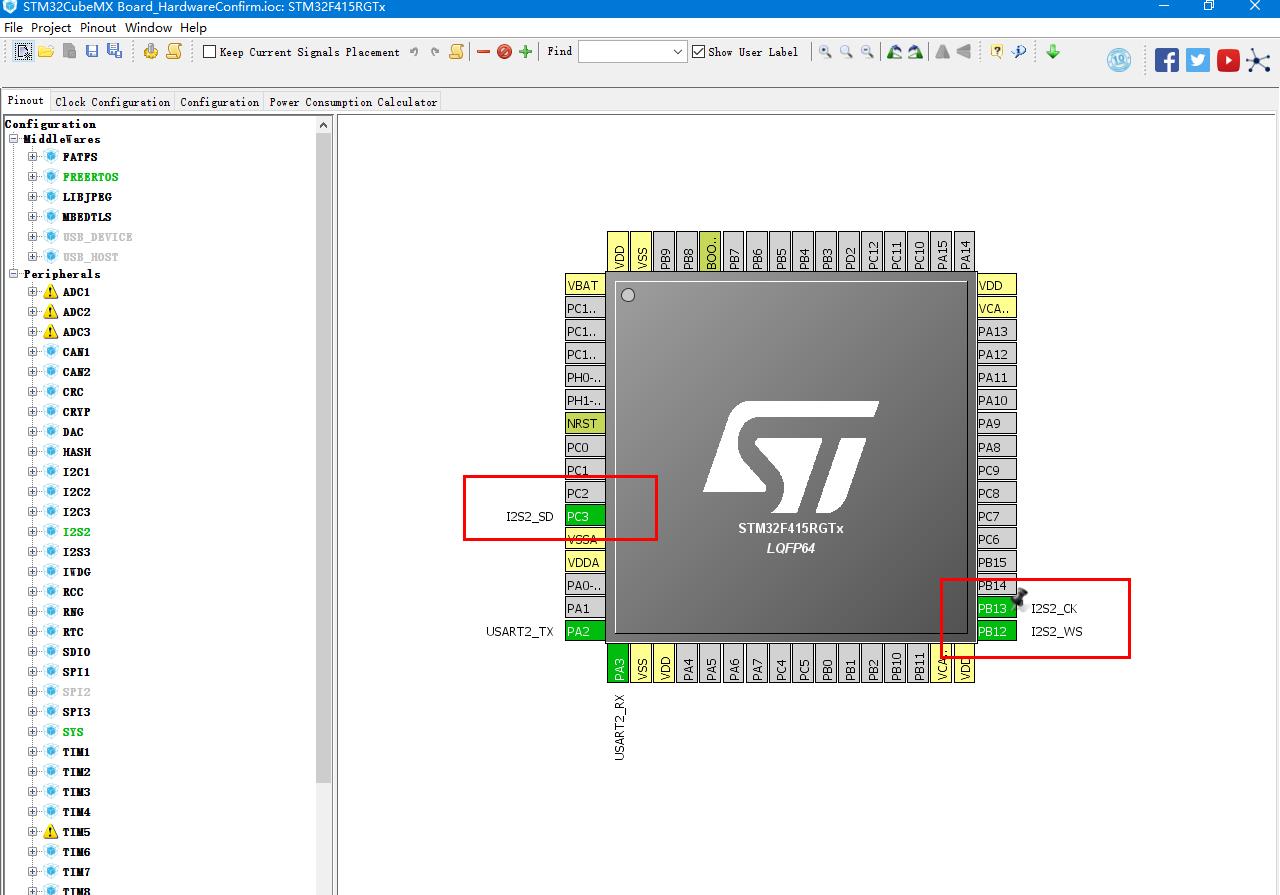Click the rotate counter-clockwise chip icon
Viewport: 1280px width, 895px height.
pos(915,52)
